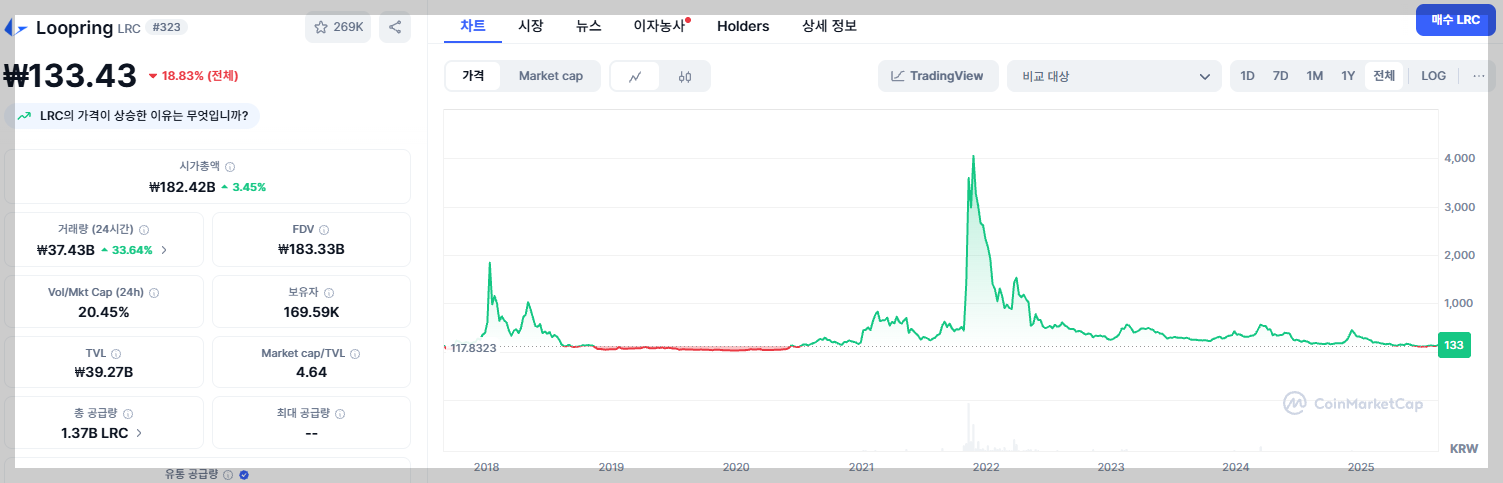The height and width of the screenshot is (483, 1503).
Task: Open the Holders tab
Action: [x=743, y=26]
